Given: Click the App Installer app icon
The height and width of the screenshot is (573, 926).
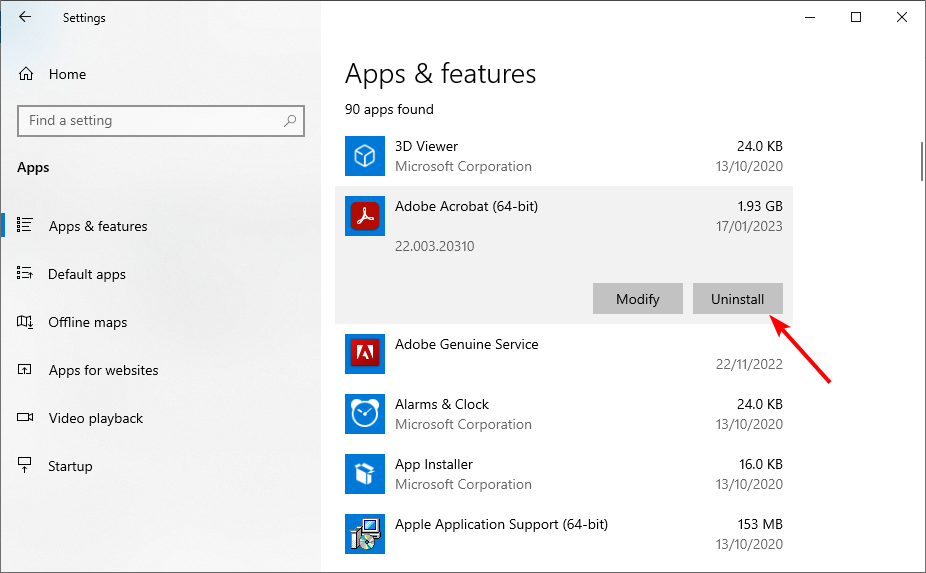Looking at the screenshot, I should 365,474.
